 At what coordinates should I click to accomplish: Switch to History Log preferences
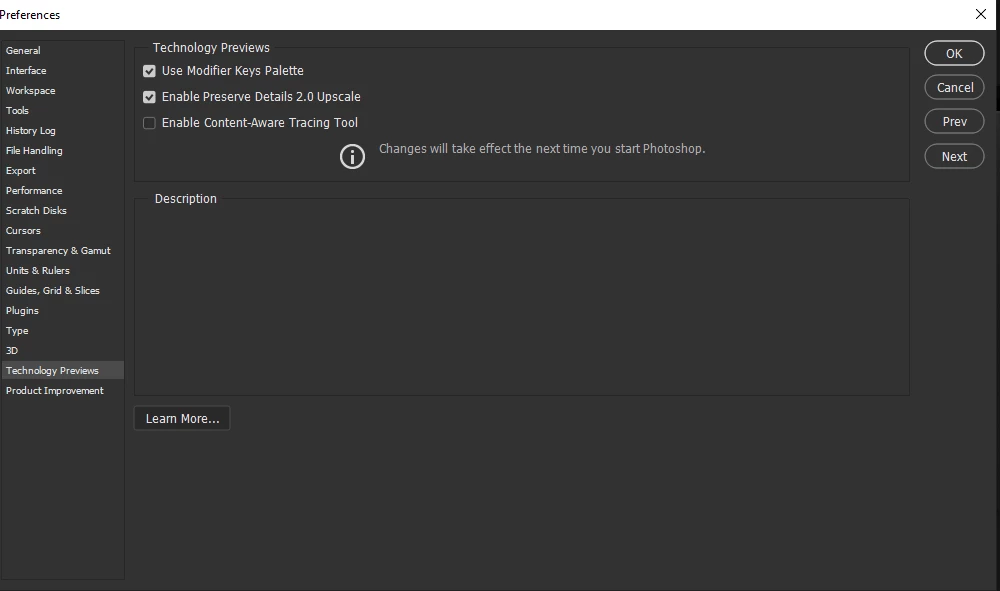tap(62, 131)
